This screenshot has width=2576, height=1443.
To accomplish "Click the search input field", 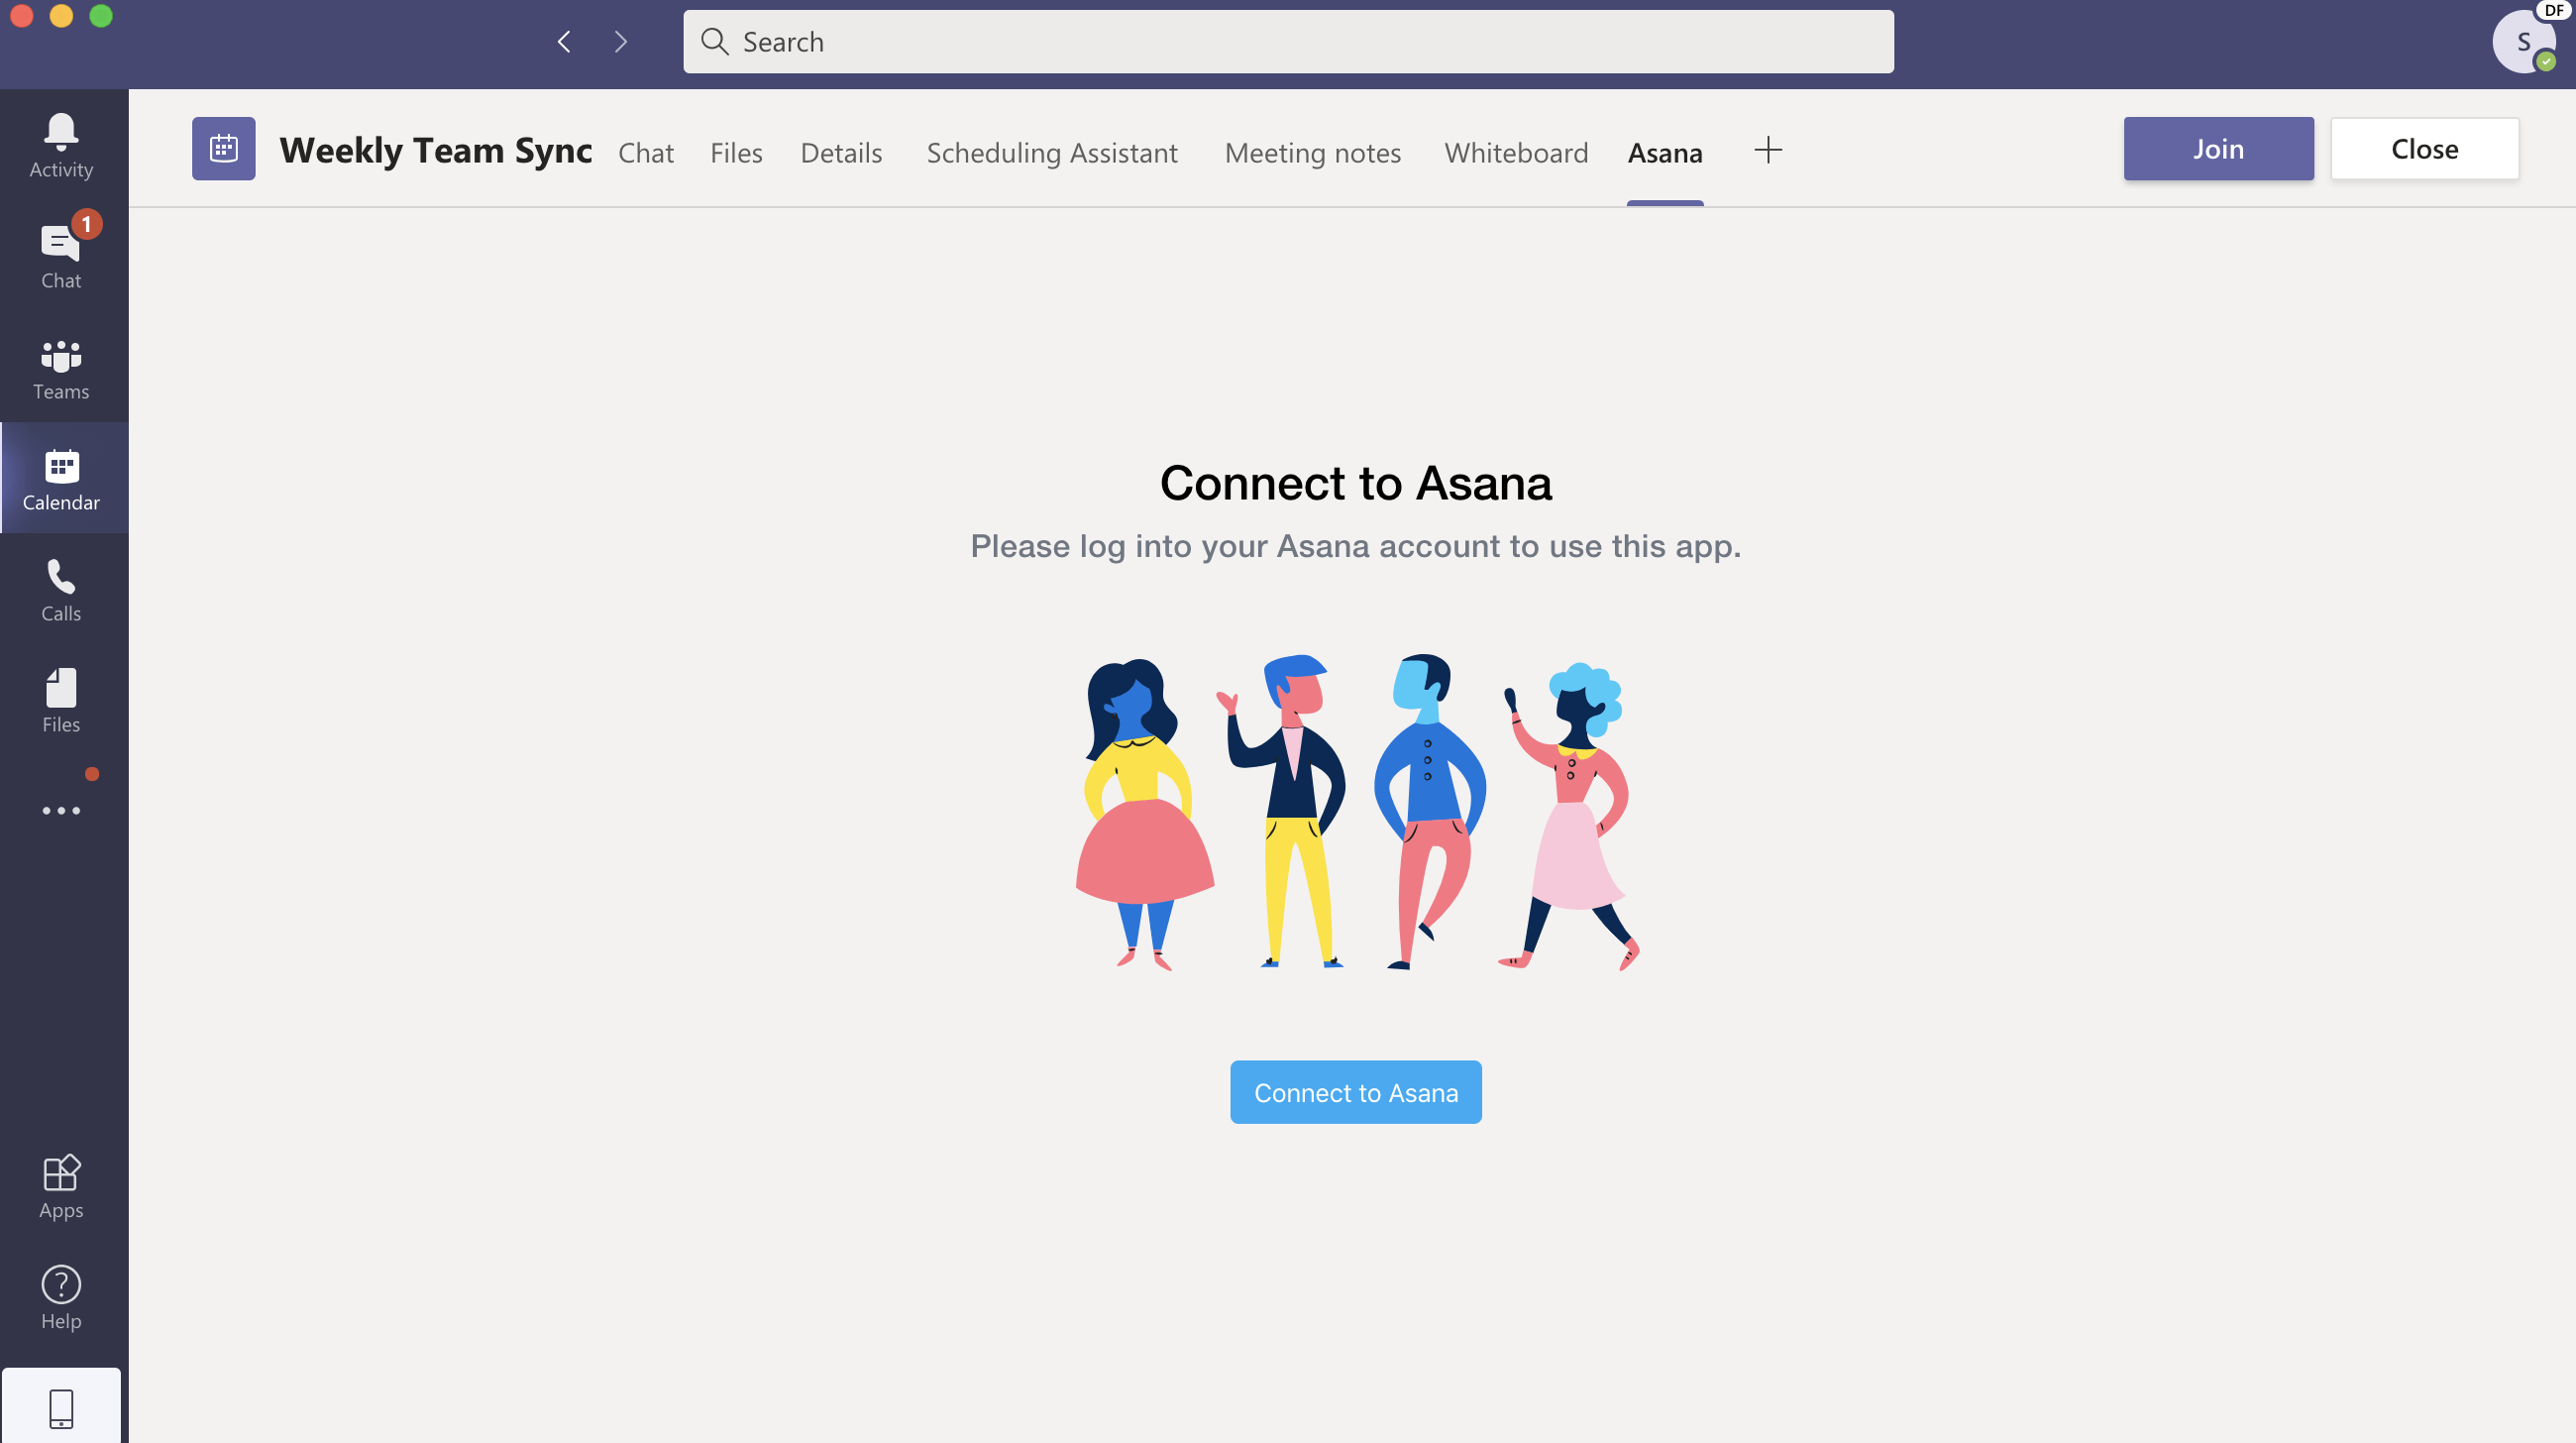I will point(1286,41).
